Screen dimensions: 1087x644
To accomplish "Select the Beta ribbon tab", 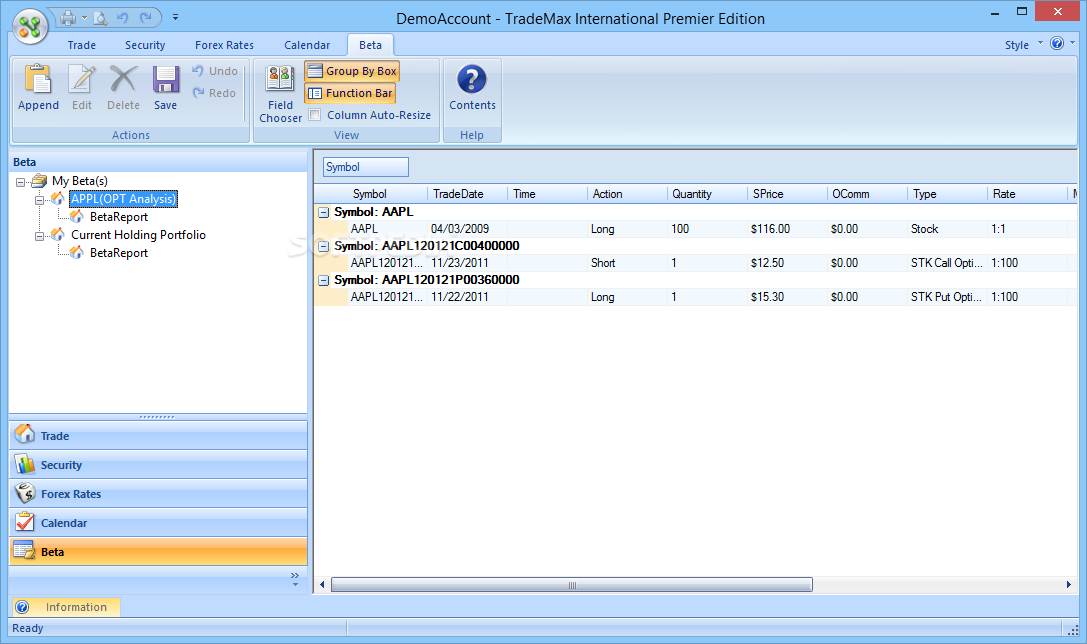I will pyautogui.click(x=370, y=45).
